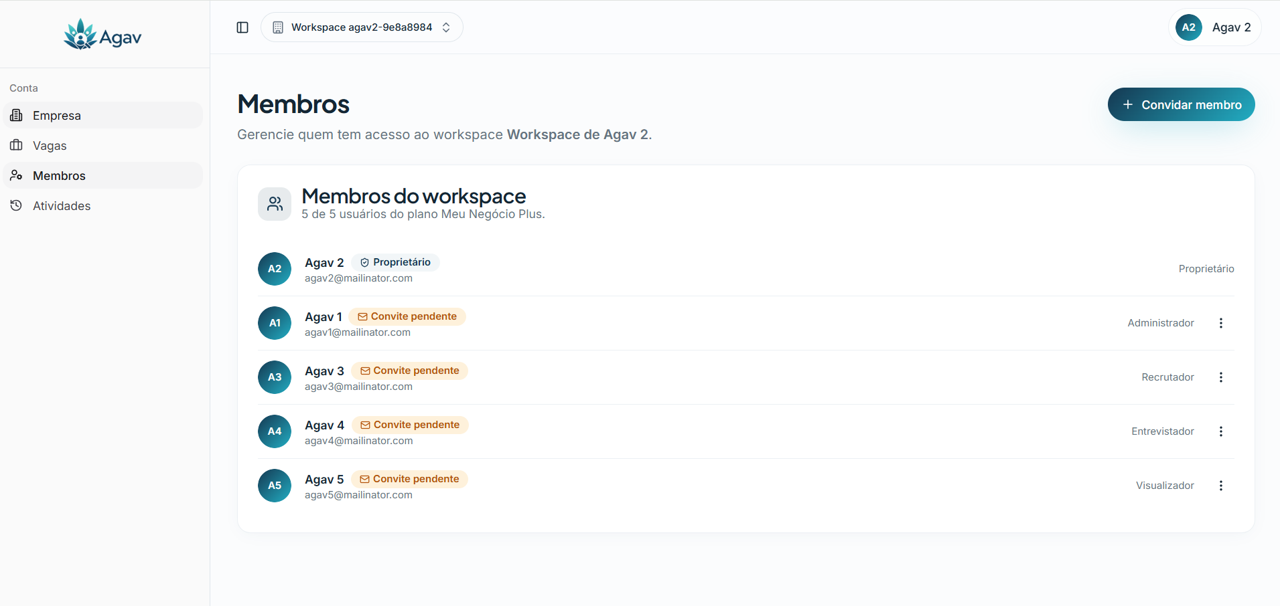Image resolution: width=1280 pixels, height=606 pixels.
Task: Click the A5 member avatar
Action: 274,485
